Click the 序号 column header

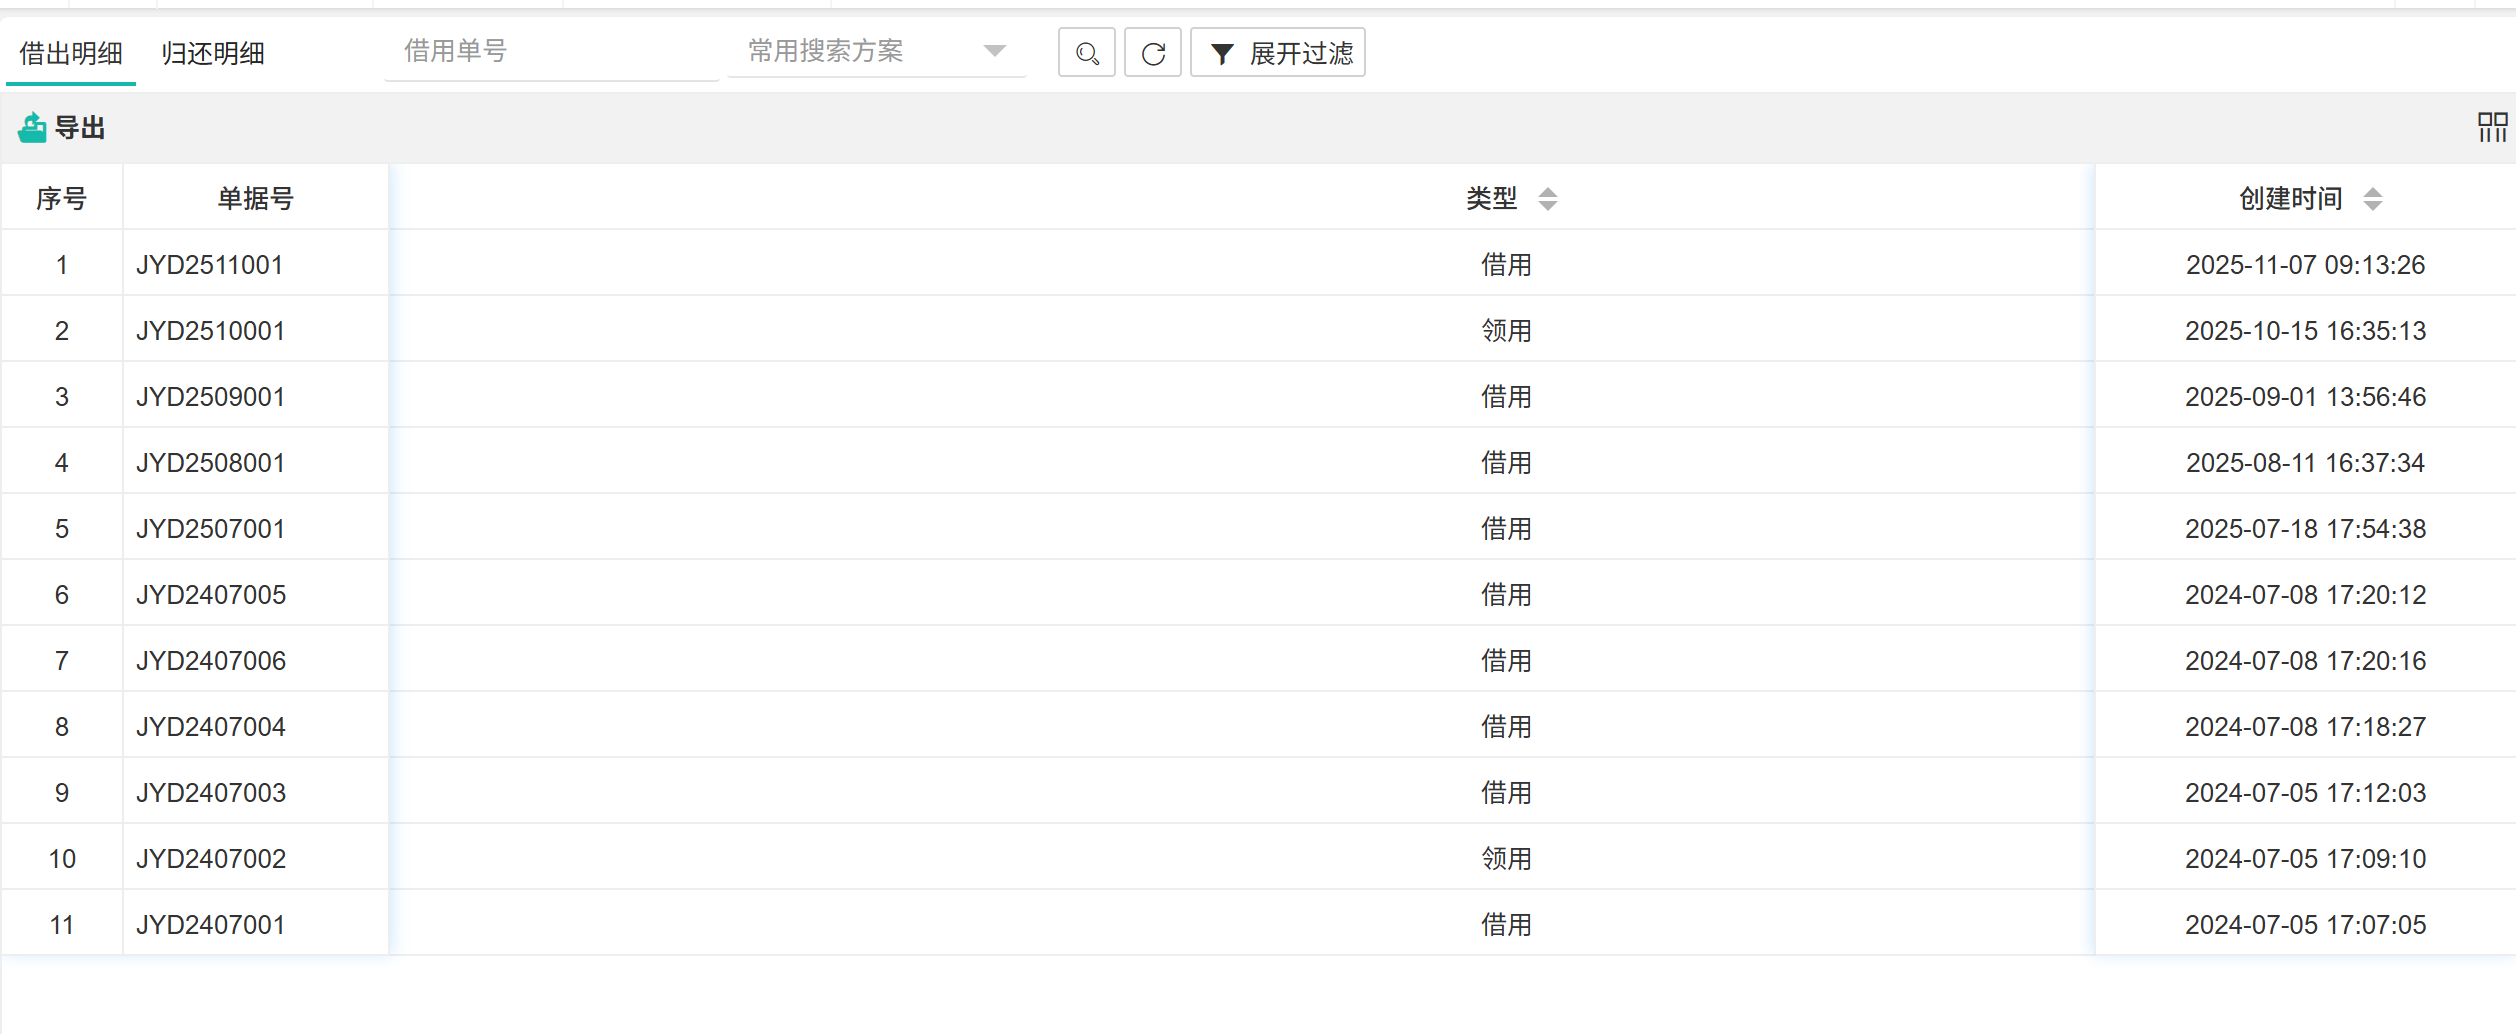(61, 199)
